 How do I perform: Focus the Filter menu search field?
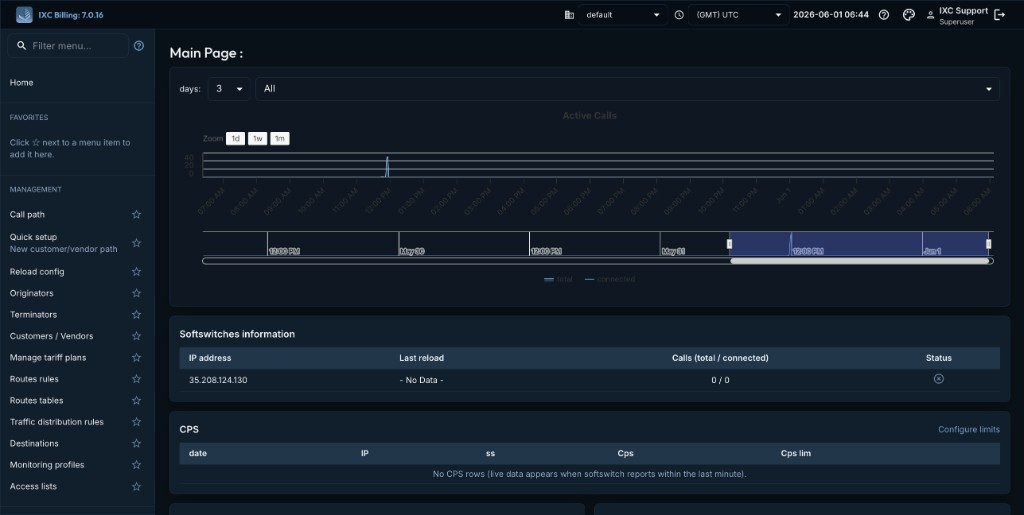(68, 46)
